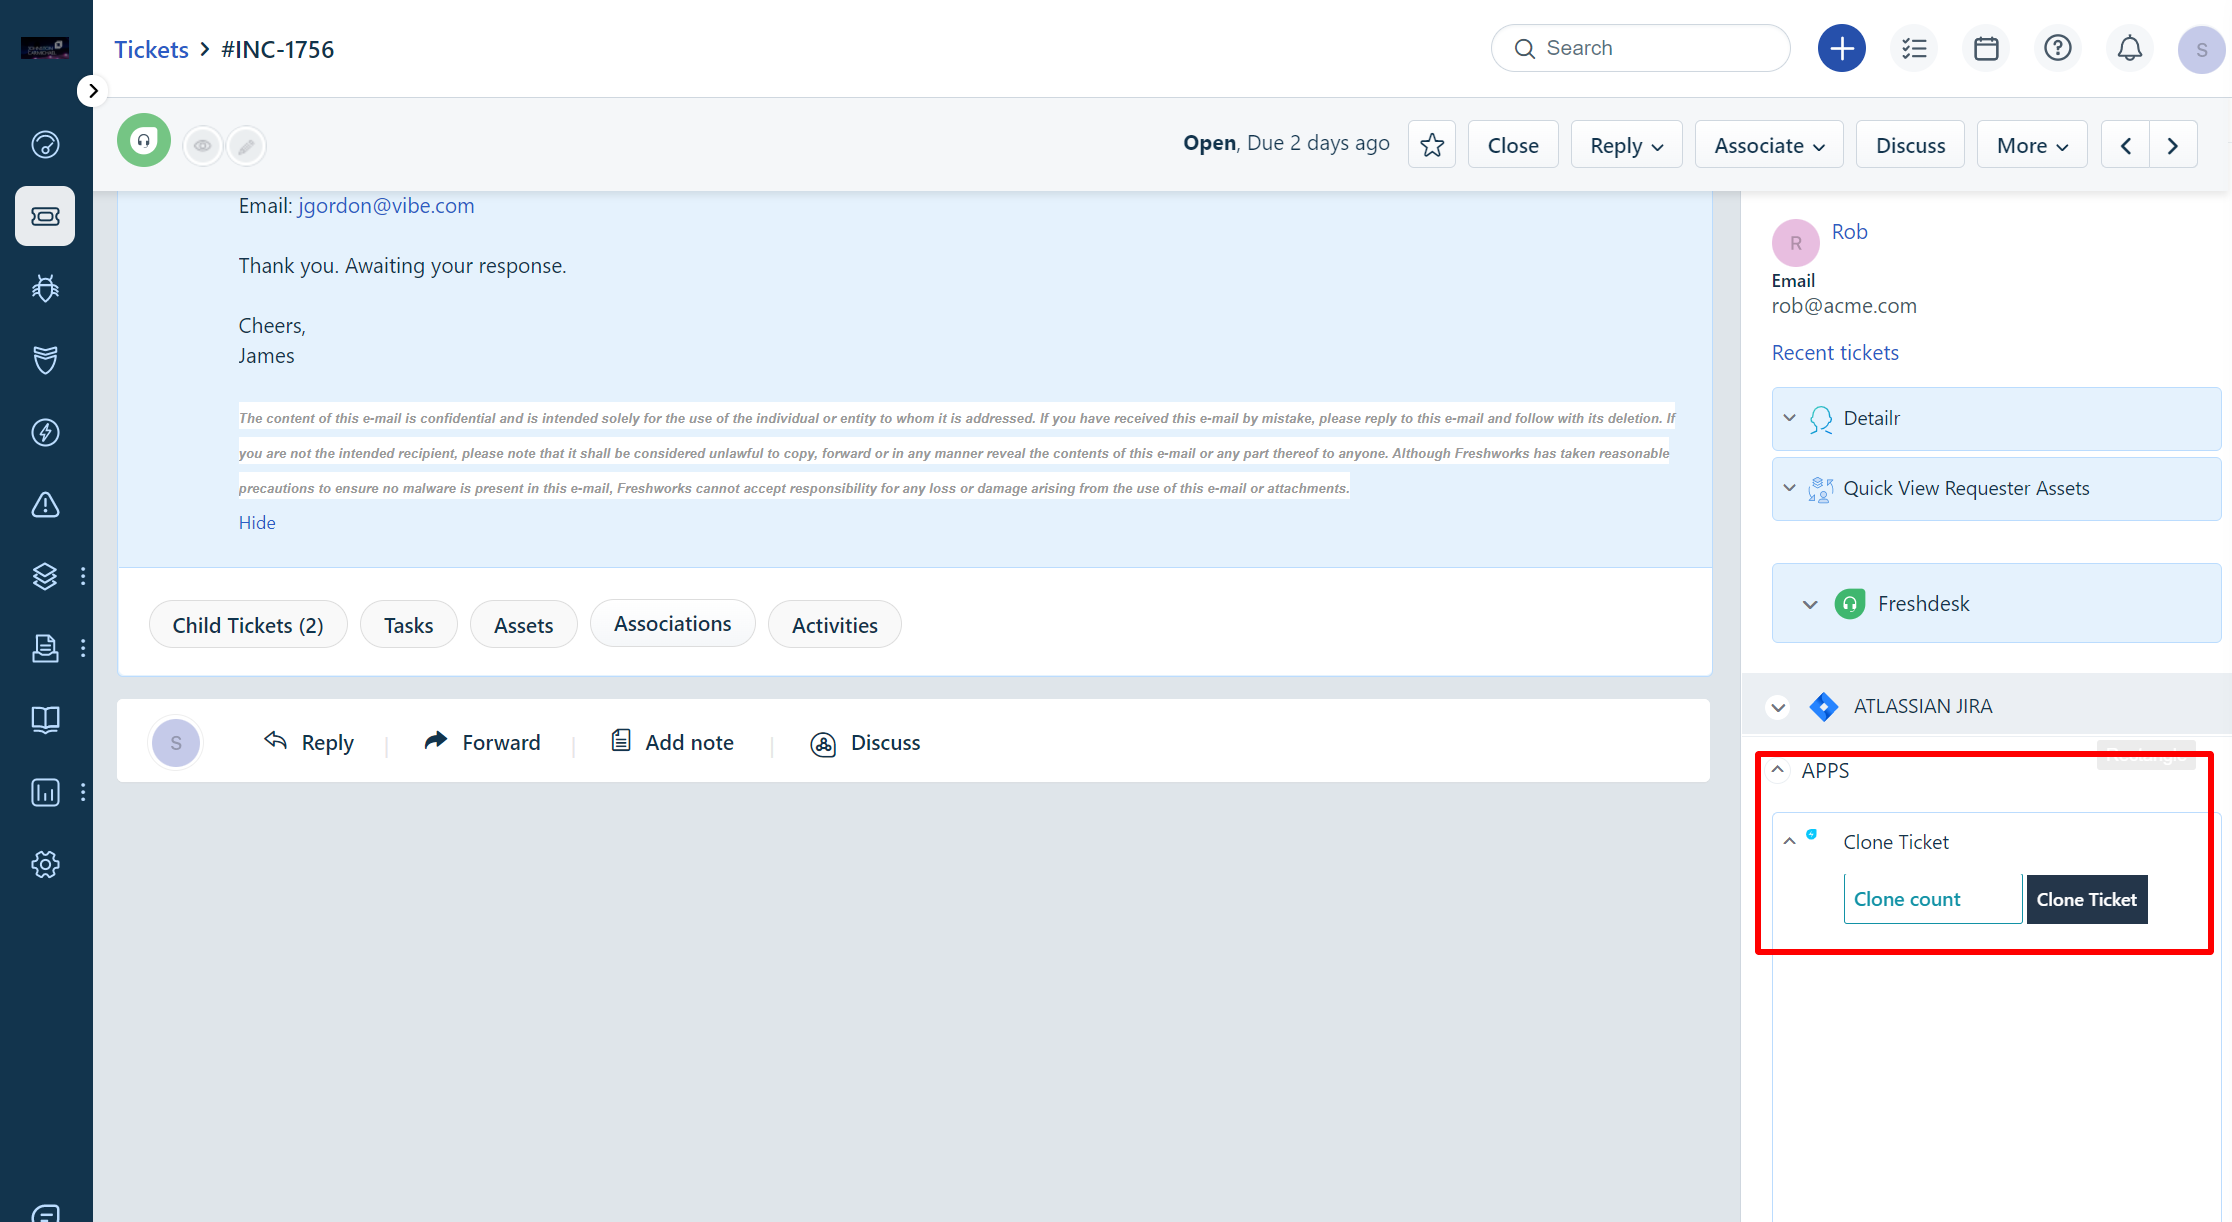
Task: Open the help question mark icon
Action: (2057, 48)
